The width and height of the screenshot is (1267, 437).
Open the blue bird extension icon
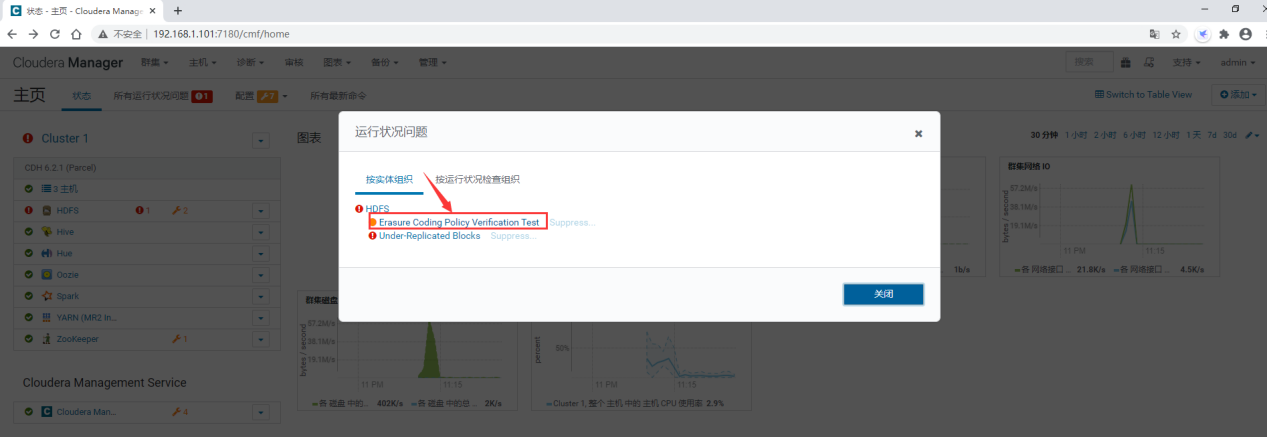point(1204,33)
